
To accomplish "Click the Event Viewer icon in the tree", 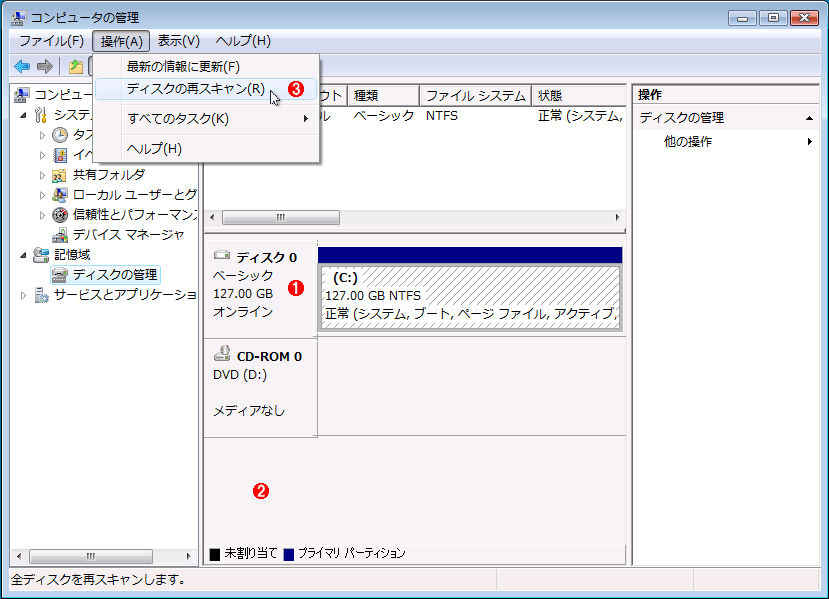I will 60,155.
